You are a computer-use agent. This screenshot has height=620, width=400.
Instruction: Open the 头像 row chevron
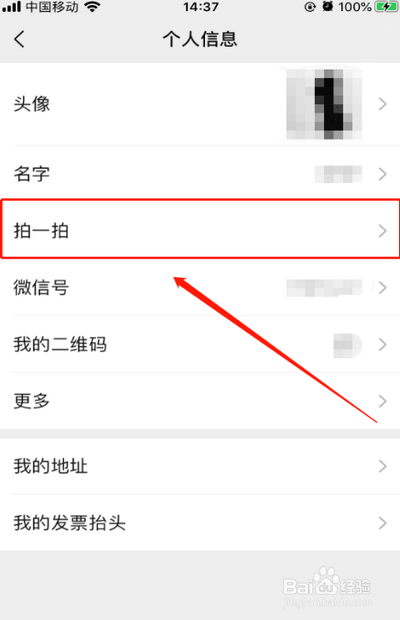click(382, 104)
